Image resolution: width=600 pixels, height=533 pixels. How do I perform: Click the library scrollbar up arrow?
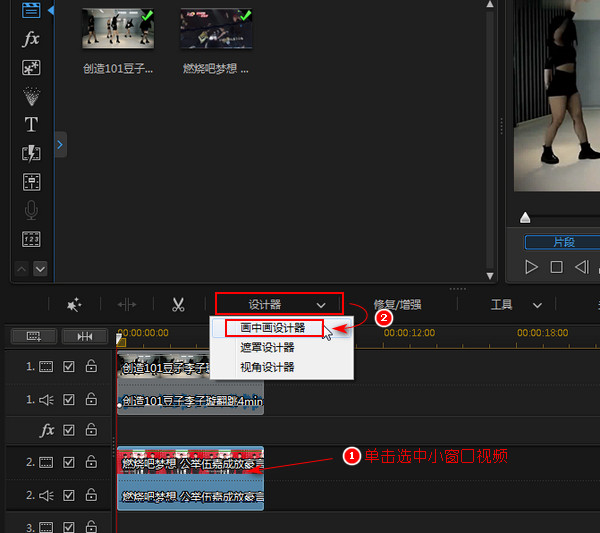(490, 4)
